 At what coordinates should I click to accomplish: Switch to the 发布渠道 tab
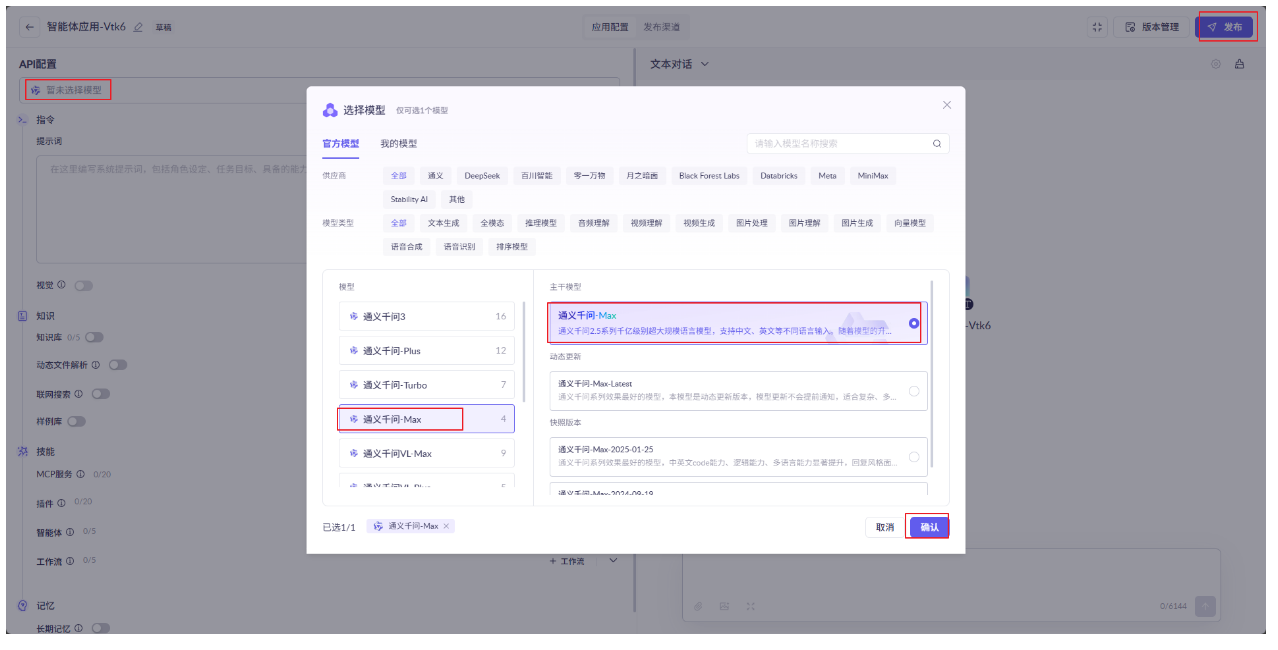(661, 27)
